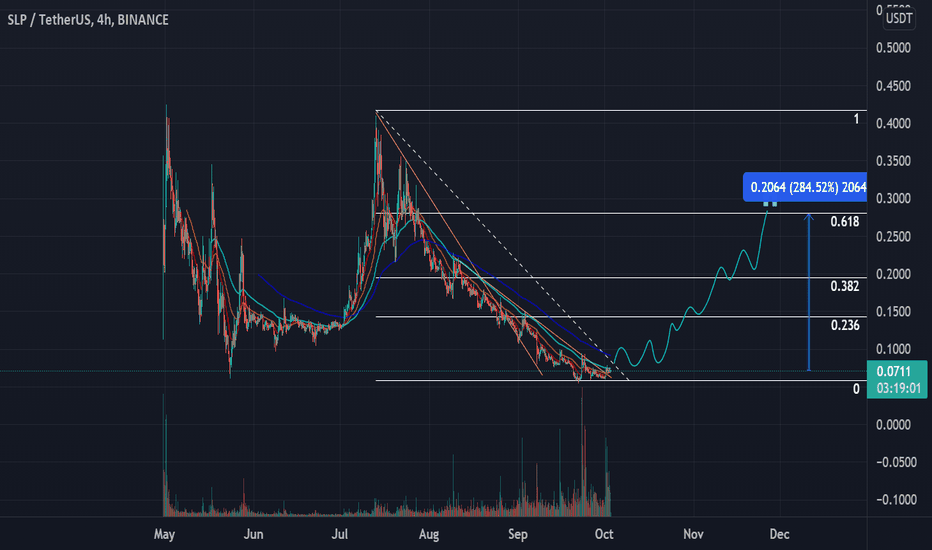Click the 0.1000 price axis value

tap(893, 349)
